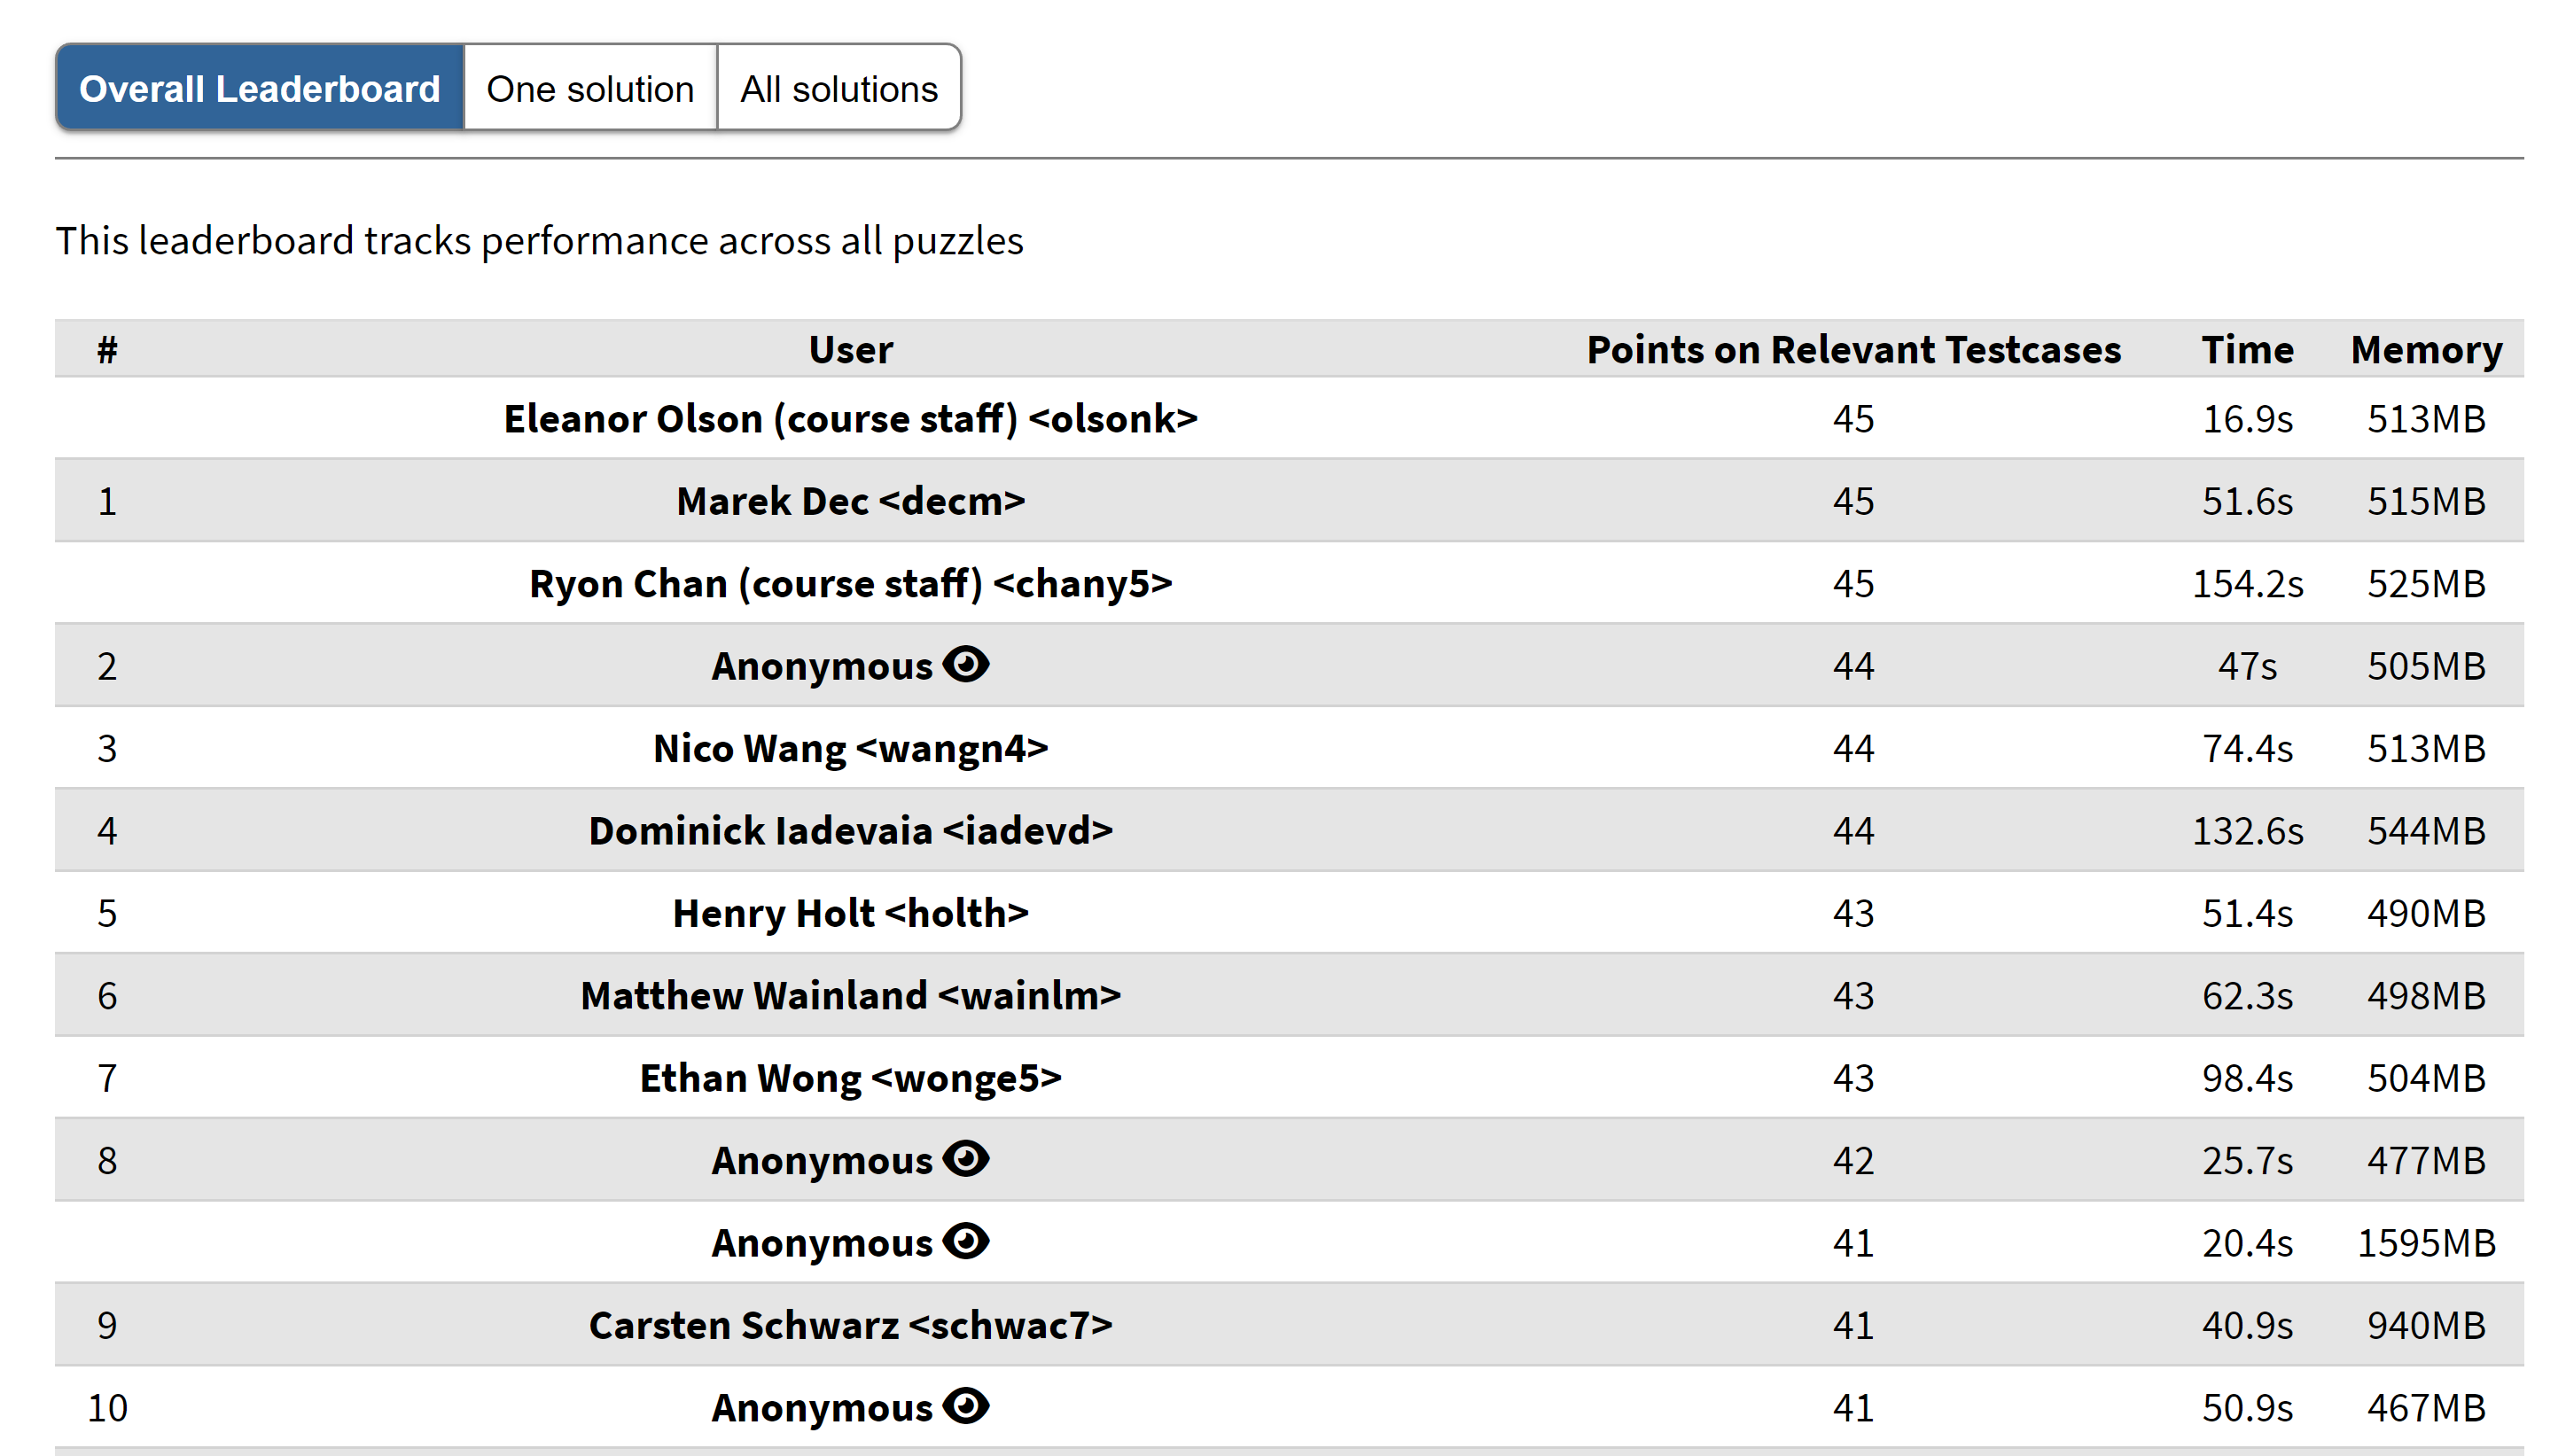Image resolution: width=2566 pixels, height=1456 pixels.
Task: Click the eye icon beside rank 8 Anonymous
Action: click(965, 1158)
